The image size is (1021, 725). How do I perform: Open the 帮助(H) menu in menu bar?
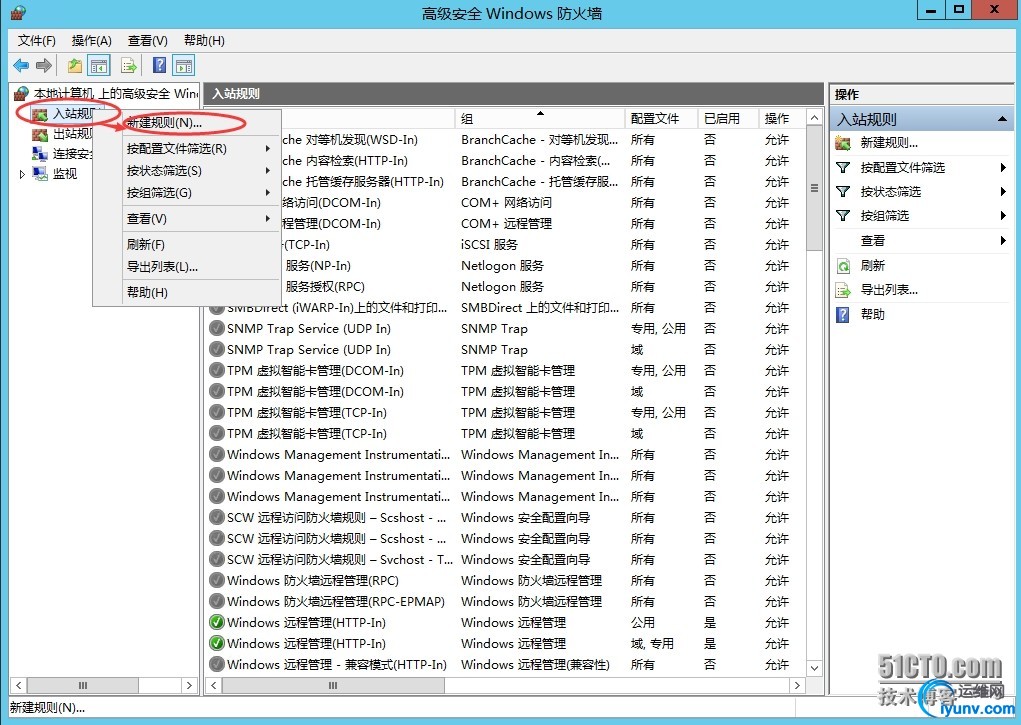[204, 41]
